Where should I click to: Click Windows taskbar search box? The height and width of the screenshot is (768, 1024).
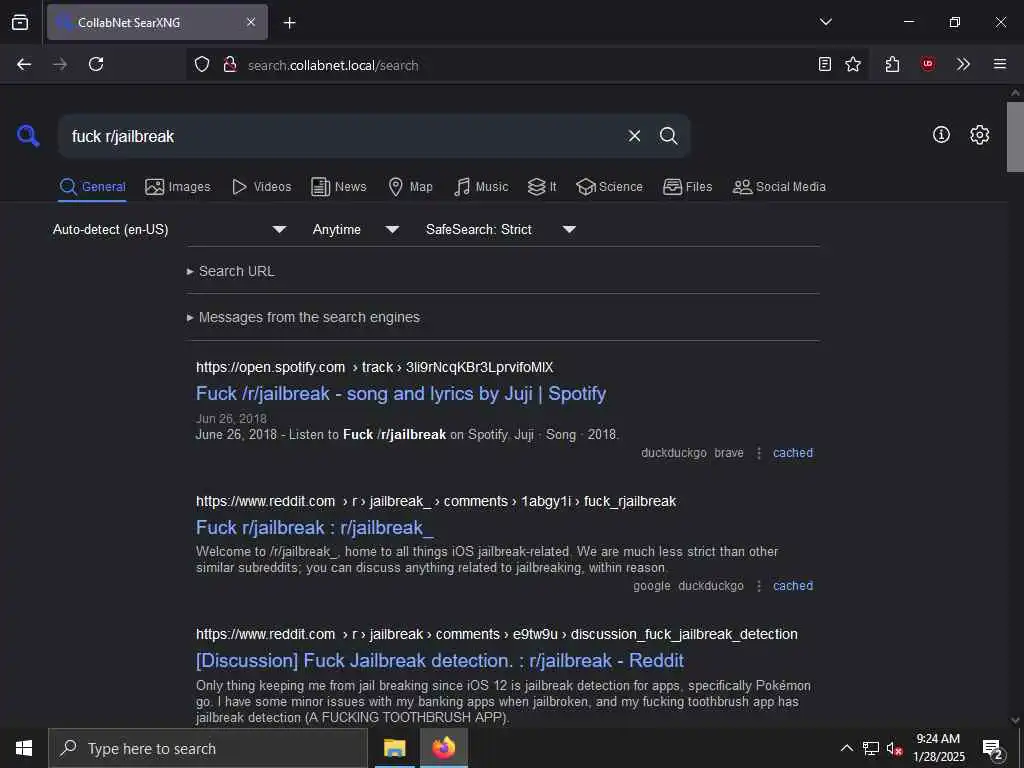click(208, 748)
